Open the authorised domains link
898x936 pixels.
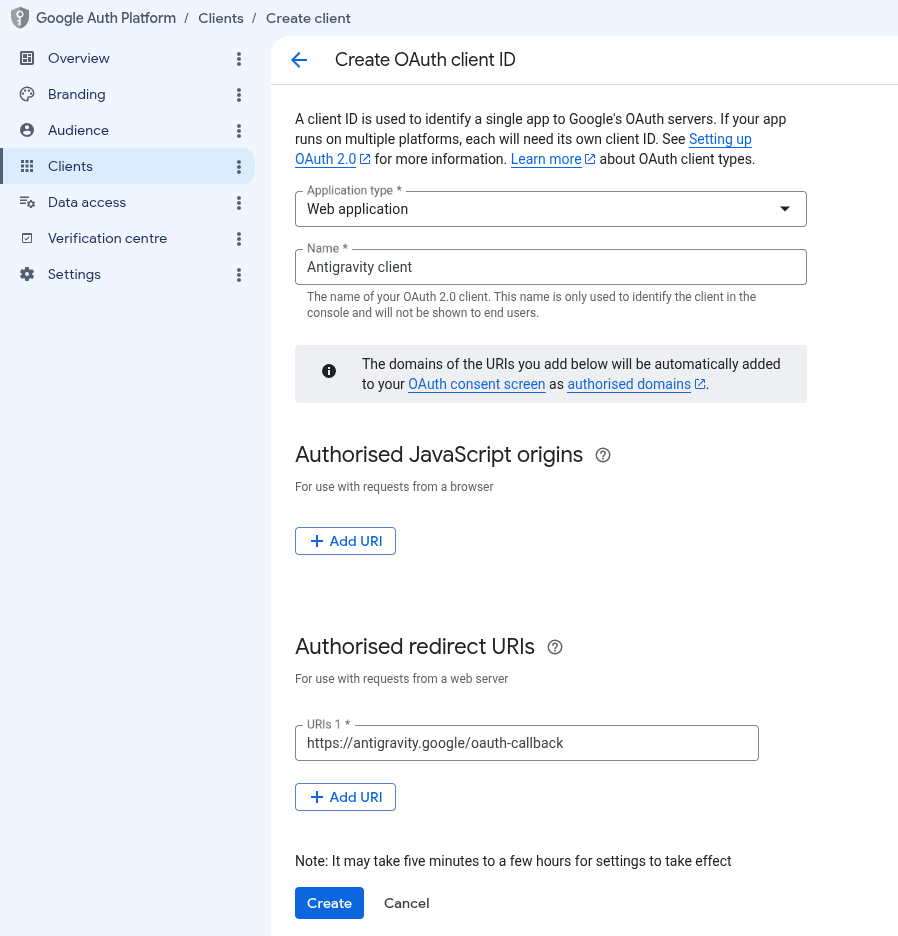(x=629, y=384)
